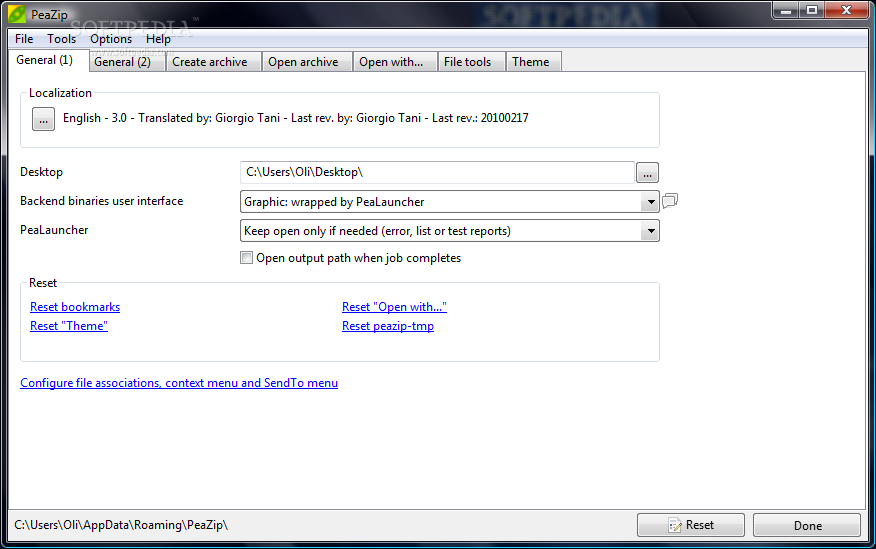Expand the PeaLauncher behavior dropdown
The height and width of the screenshot is (549, 876).
click(x=650, y=231)
